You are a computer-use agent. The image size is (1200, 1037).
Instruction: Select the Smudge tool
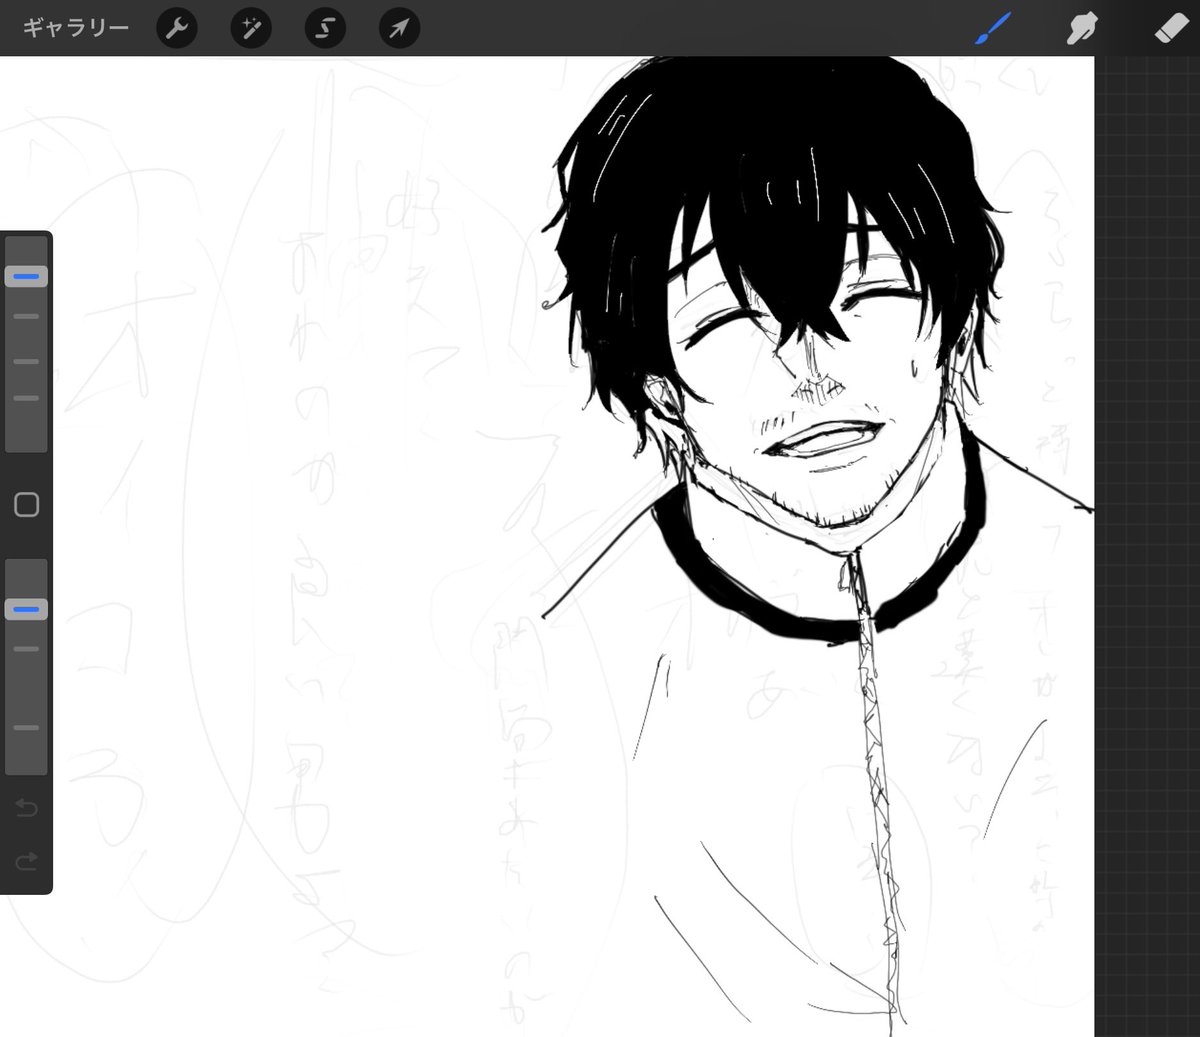(x=1081, y=28)
